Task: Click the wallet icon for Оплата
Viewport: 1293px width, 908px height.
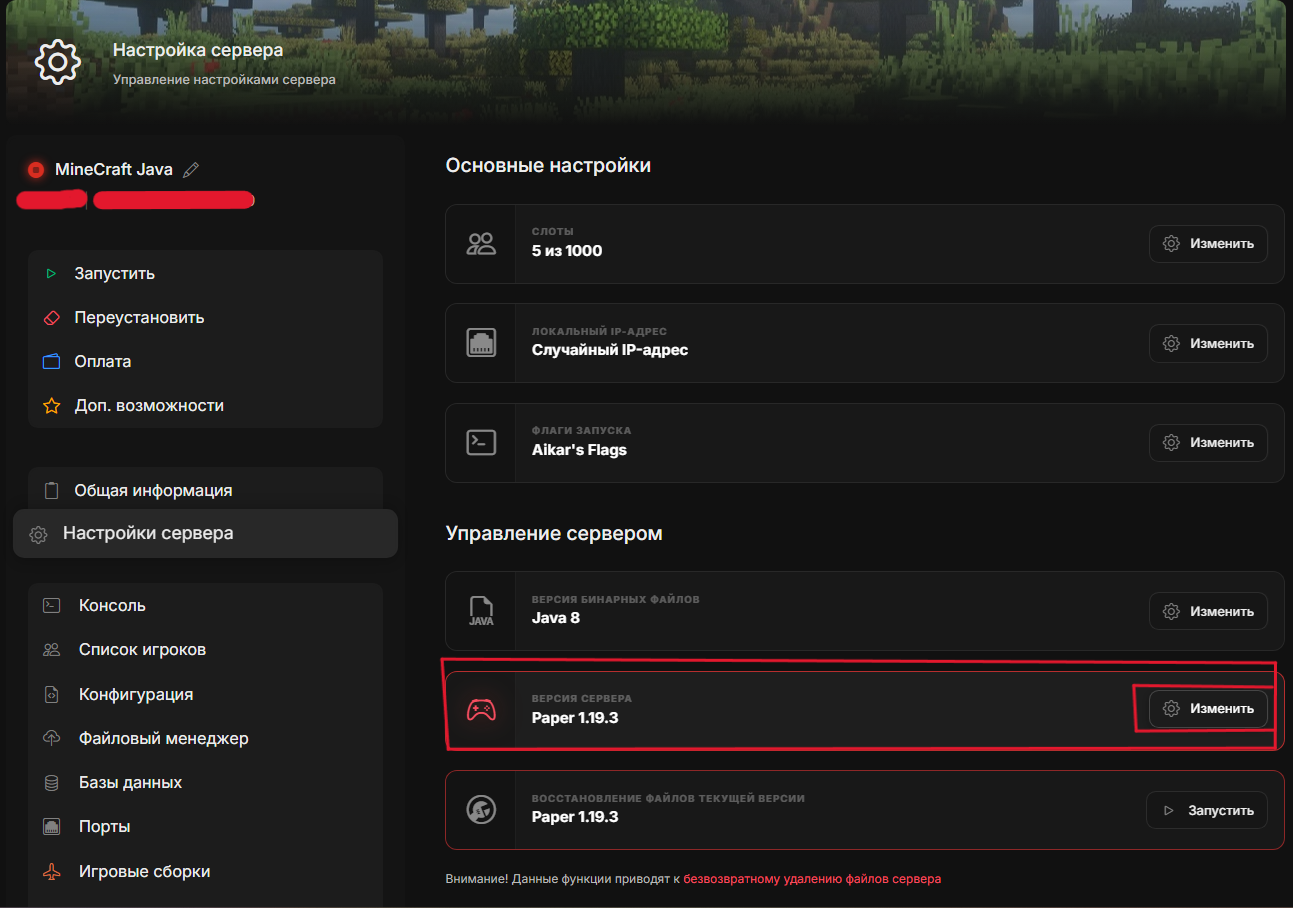Action: click(52, 361)
